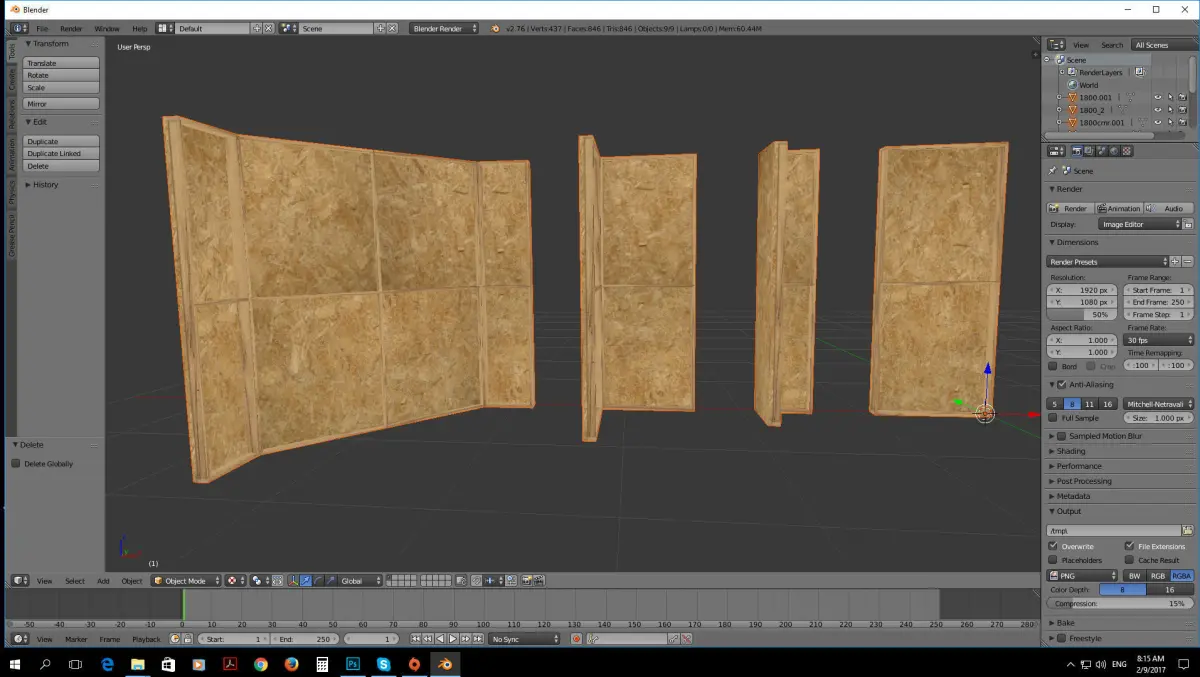Open the Add menu in viewport header
1200x677 pixels.
tap(103, 581)
